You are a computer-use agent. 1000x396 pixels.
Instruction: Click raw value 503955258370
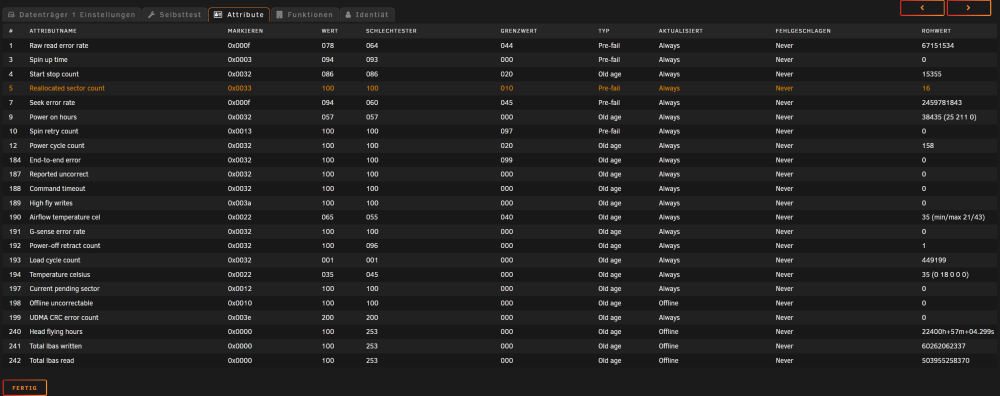point(945,360)
